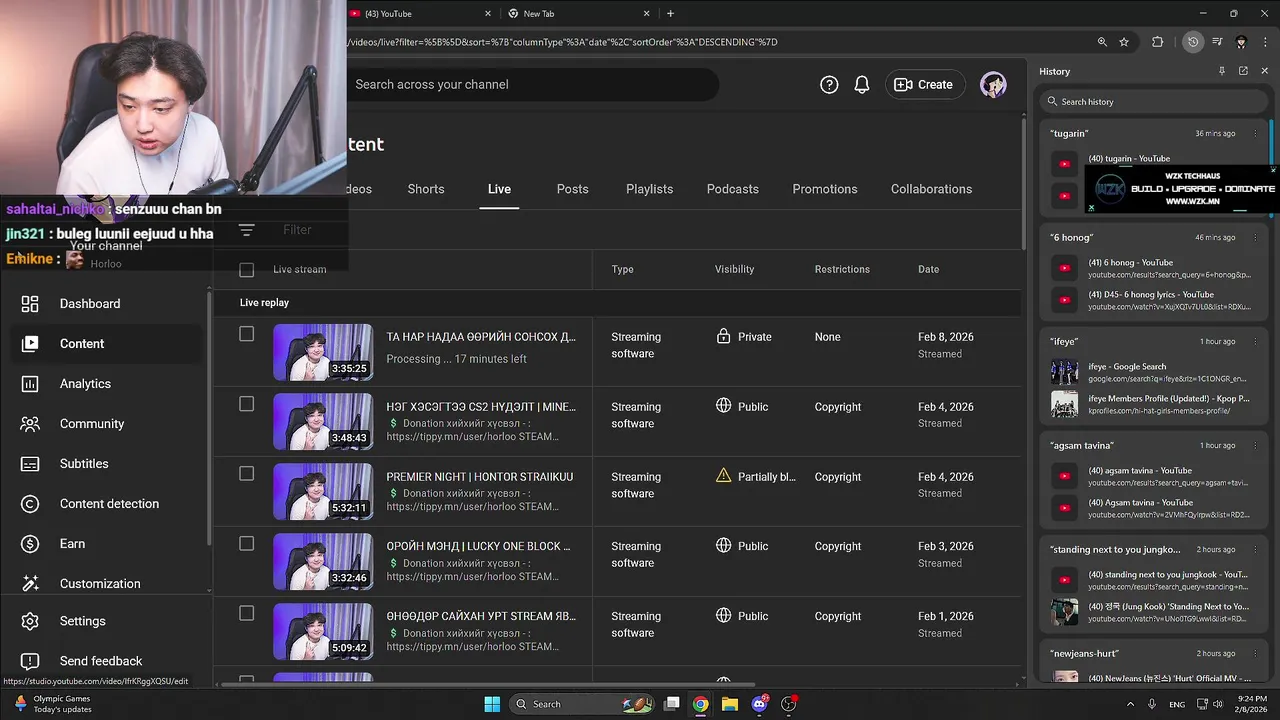Open the Partially blocked visibility of PREMIER NIGHT
The image size is (1280, 720).
(x=756, y=477)
